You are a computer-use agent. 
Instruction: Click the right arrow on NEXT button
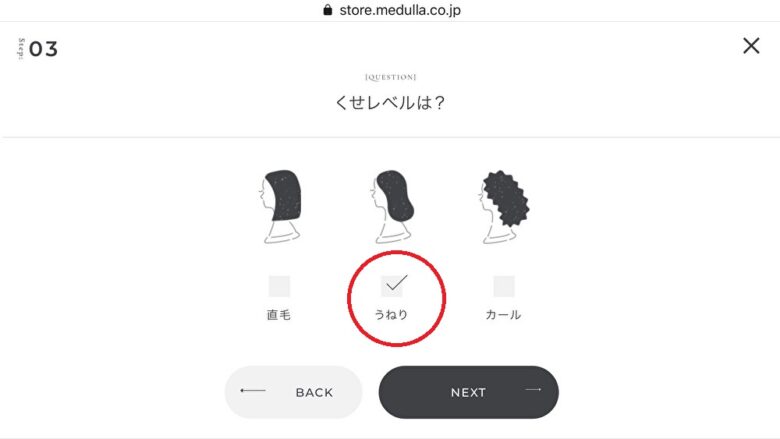[533, 390]
